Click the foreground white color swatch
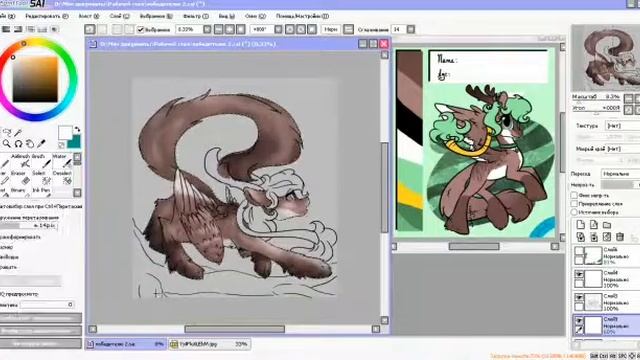Viewport: 640px width, 360px height. [64, 132]
